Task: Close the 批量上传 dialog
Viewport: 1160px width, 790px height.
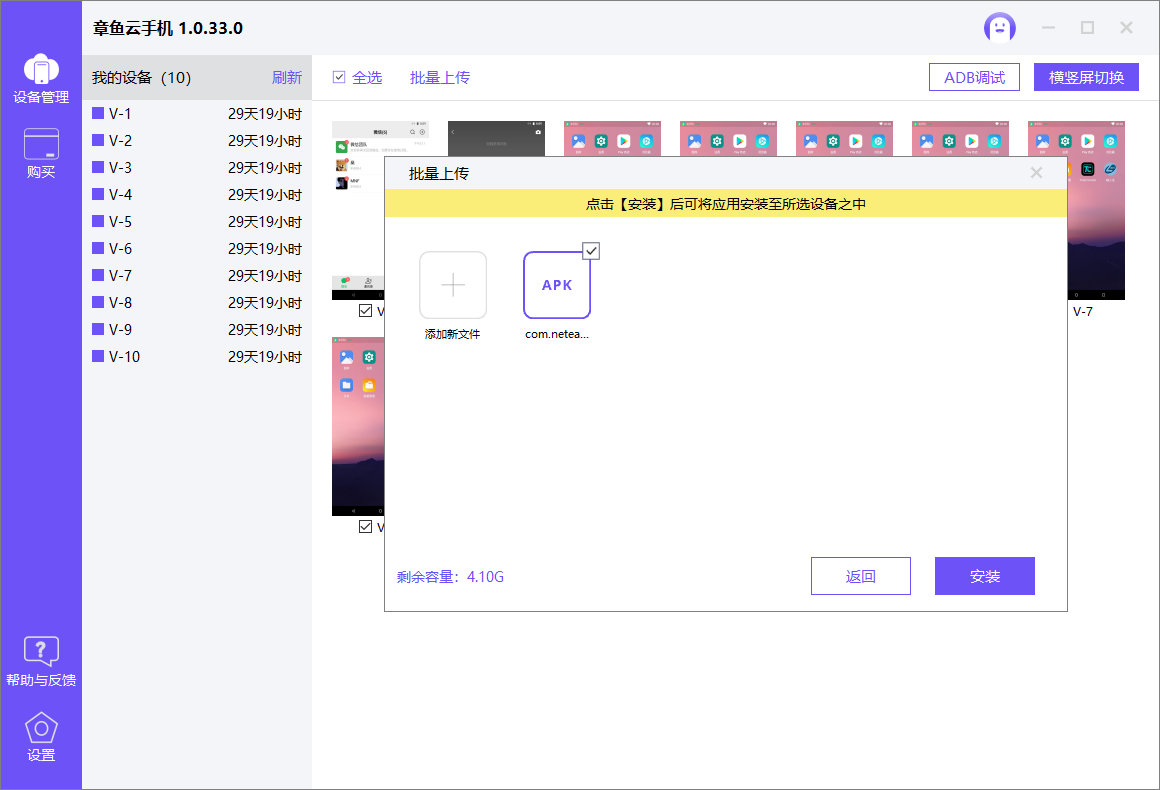Action: pyautogui.click(x=1036, y=172)
